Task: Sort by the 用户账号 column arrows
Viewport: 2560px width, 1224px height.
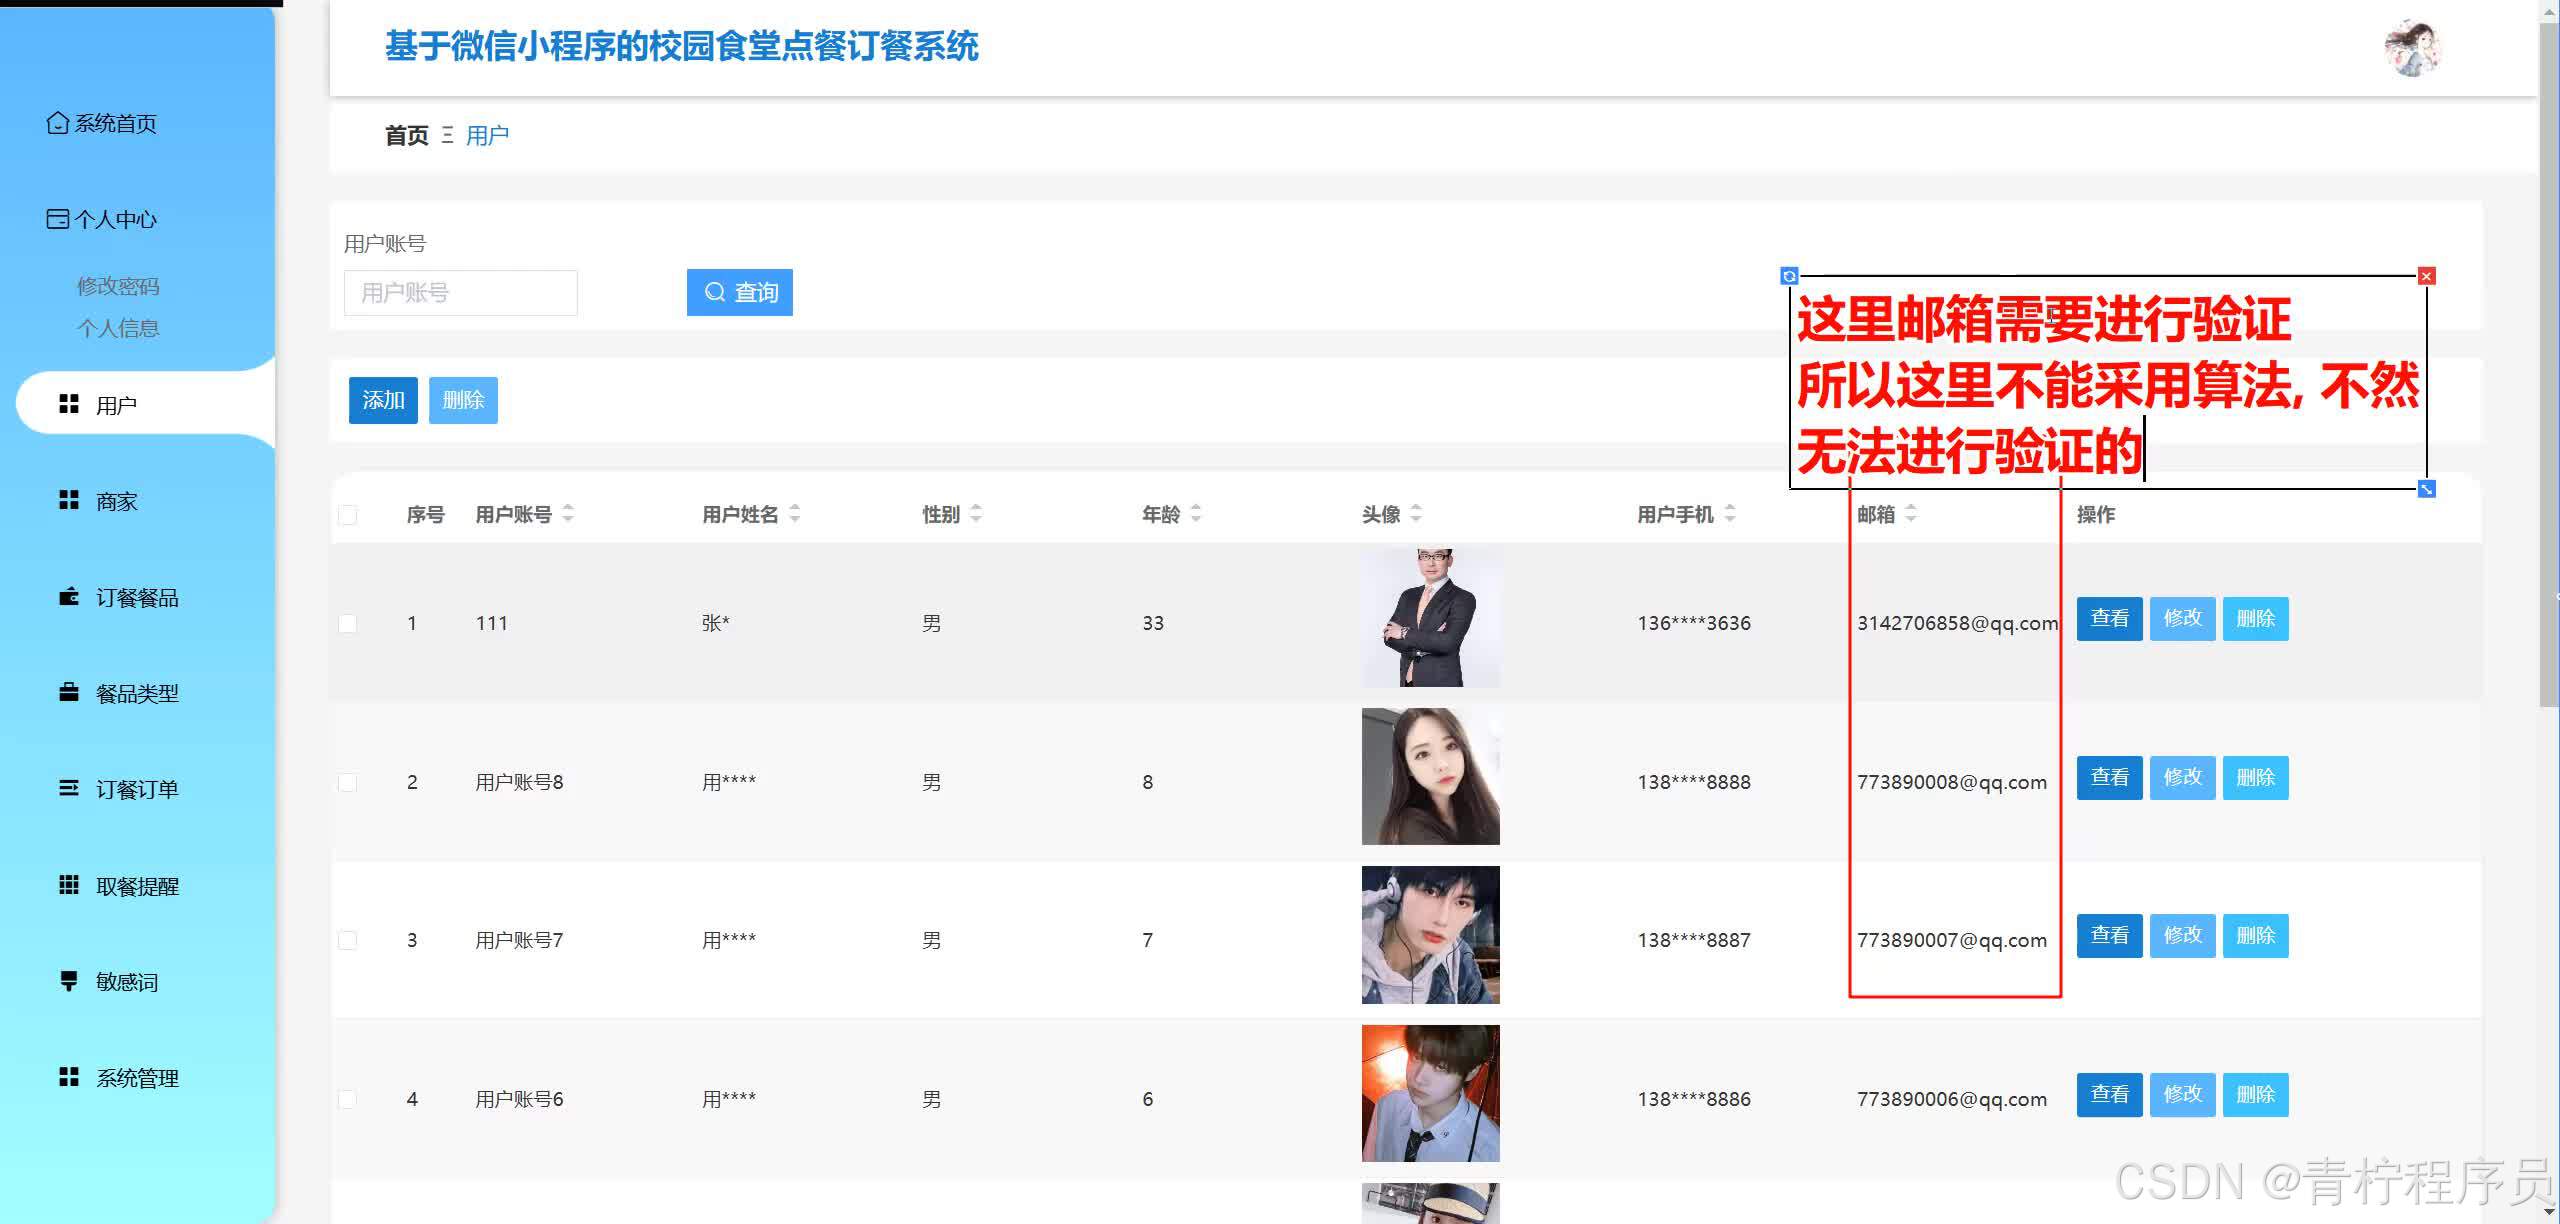Action: pyautogui.click(x=568, y=514)
